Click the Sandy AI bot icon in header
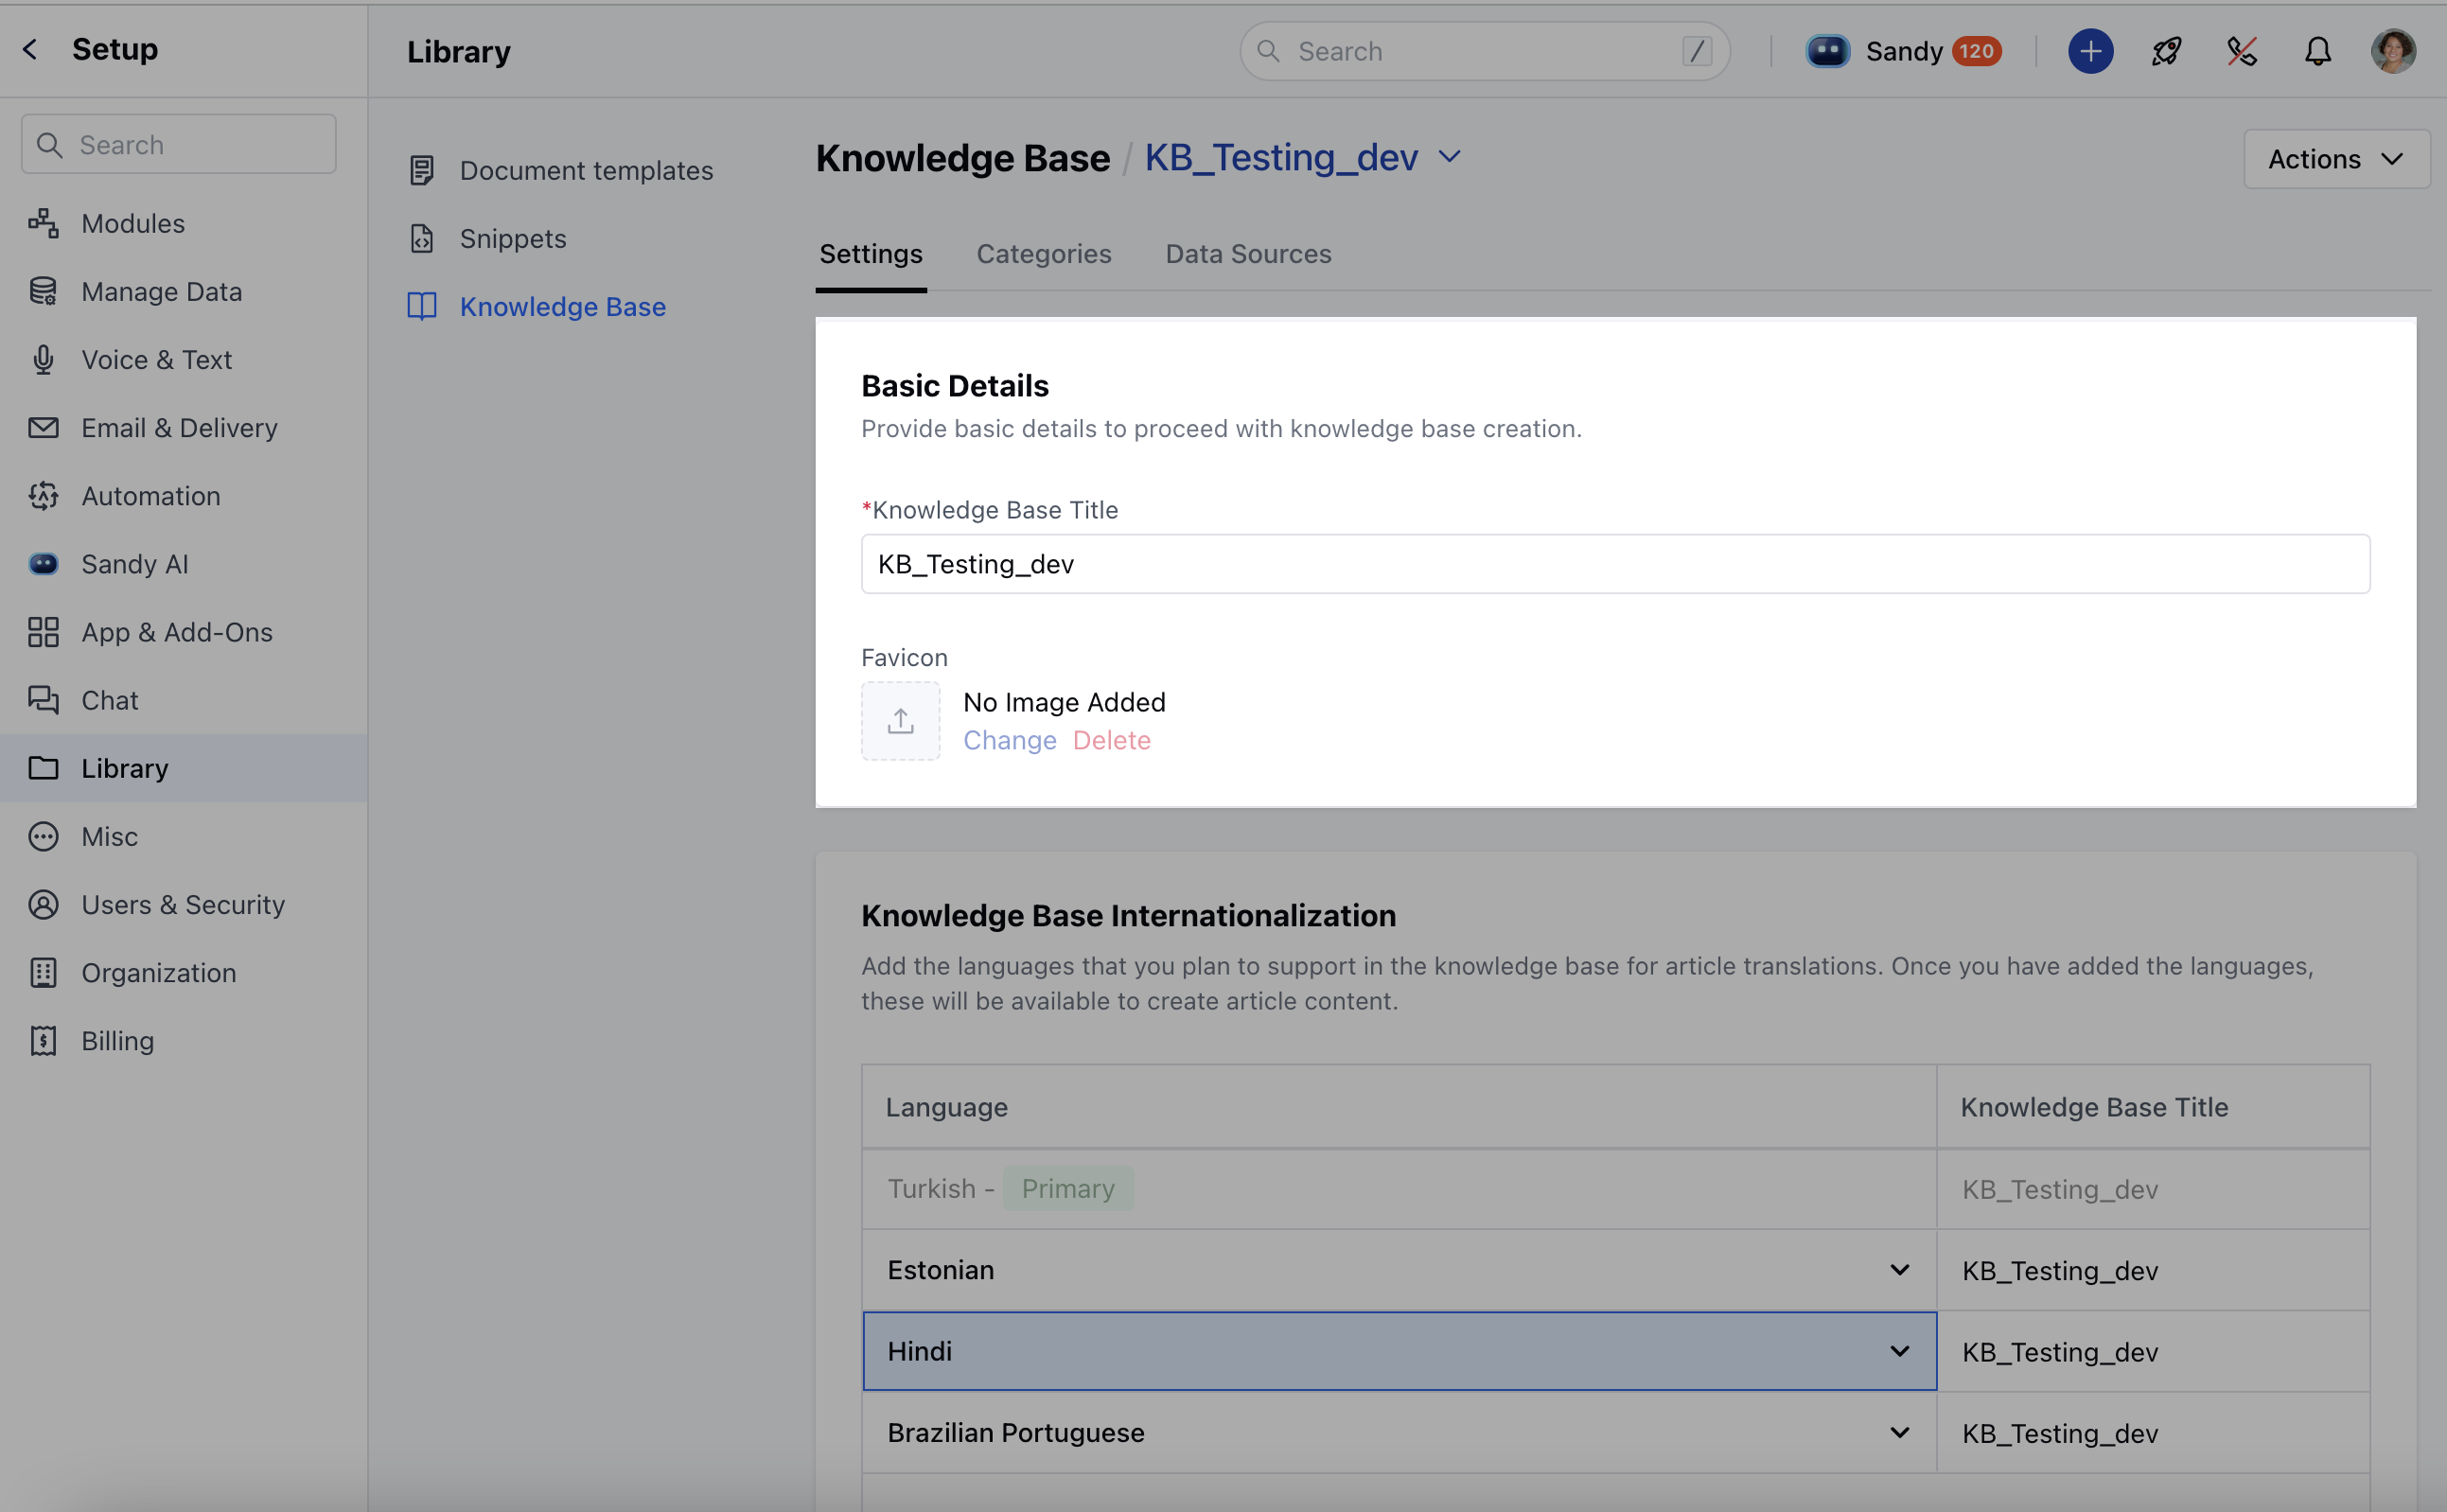The width and height of the screenshot is (2447, 1512). (1827, 51)
